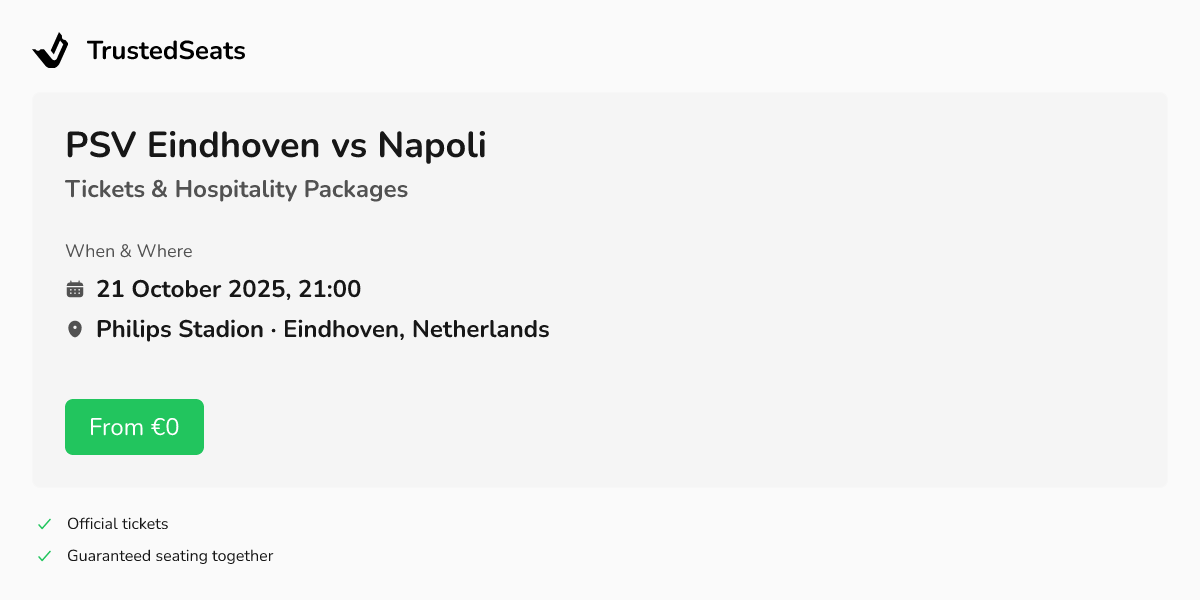
Task: Click the TrustedSeats wordmark
Action: 166,50
